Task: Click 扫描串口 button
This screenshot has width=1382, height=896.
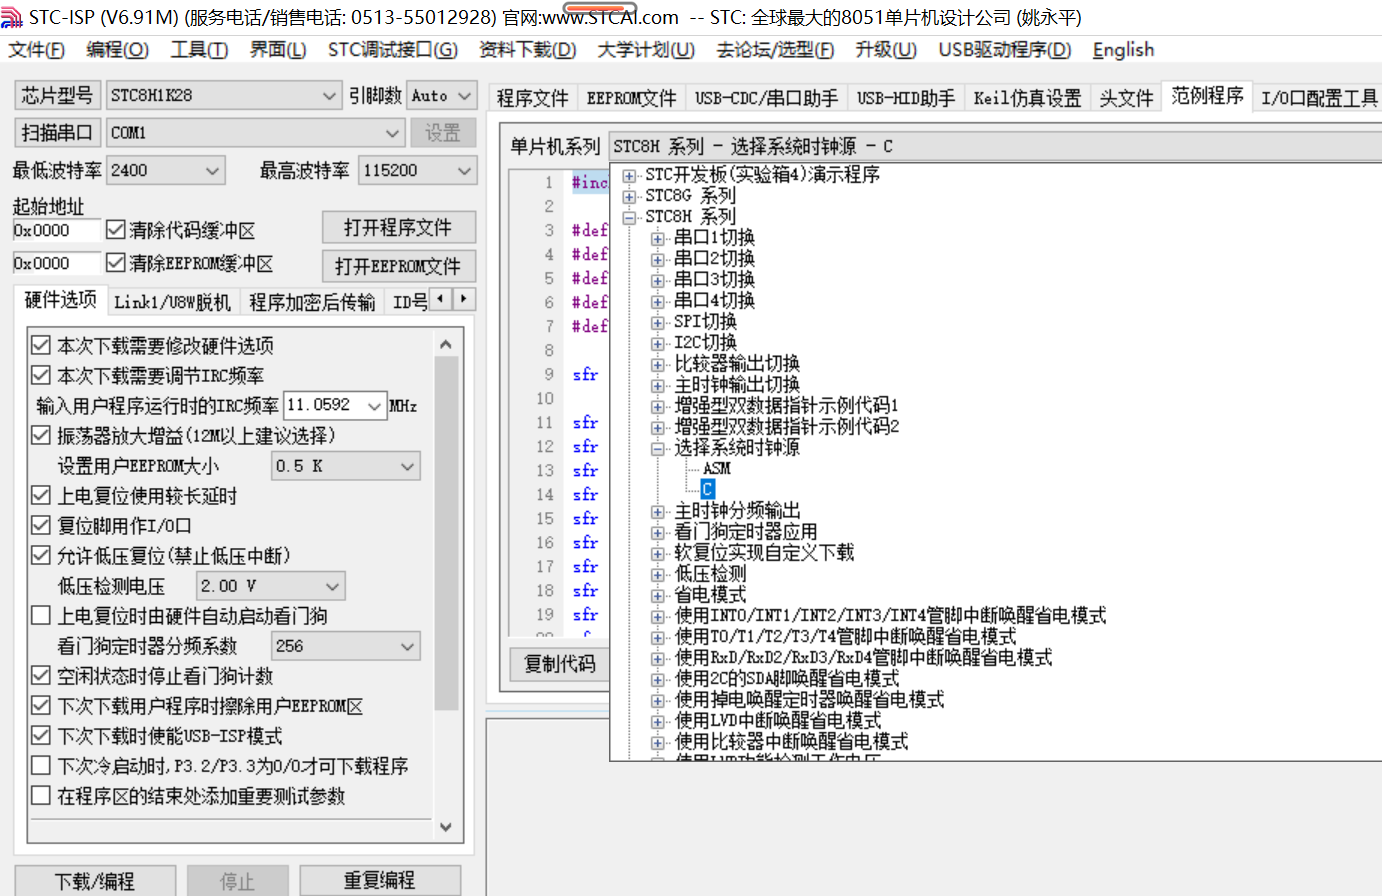Action: tap(57, 133)
